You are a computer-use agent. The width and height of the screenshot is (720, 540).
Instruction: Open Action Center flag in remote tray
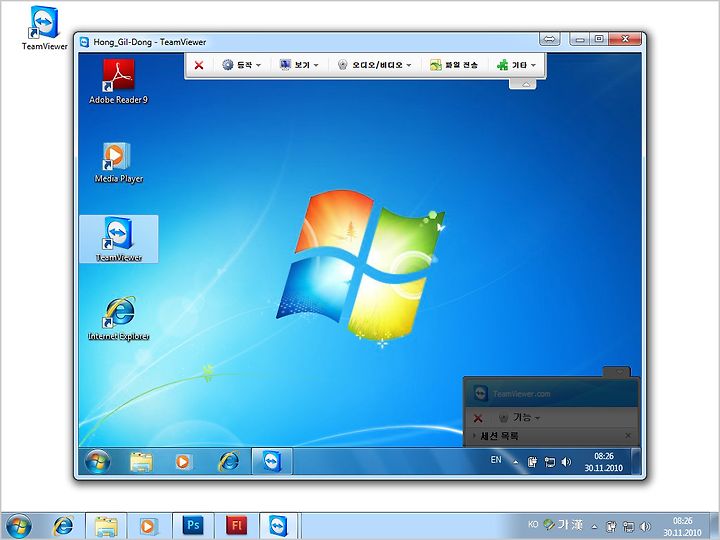532,462
